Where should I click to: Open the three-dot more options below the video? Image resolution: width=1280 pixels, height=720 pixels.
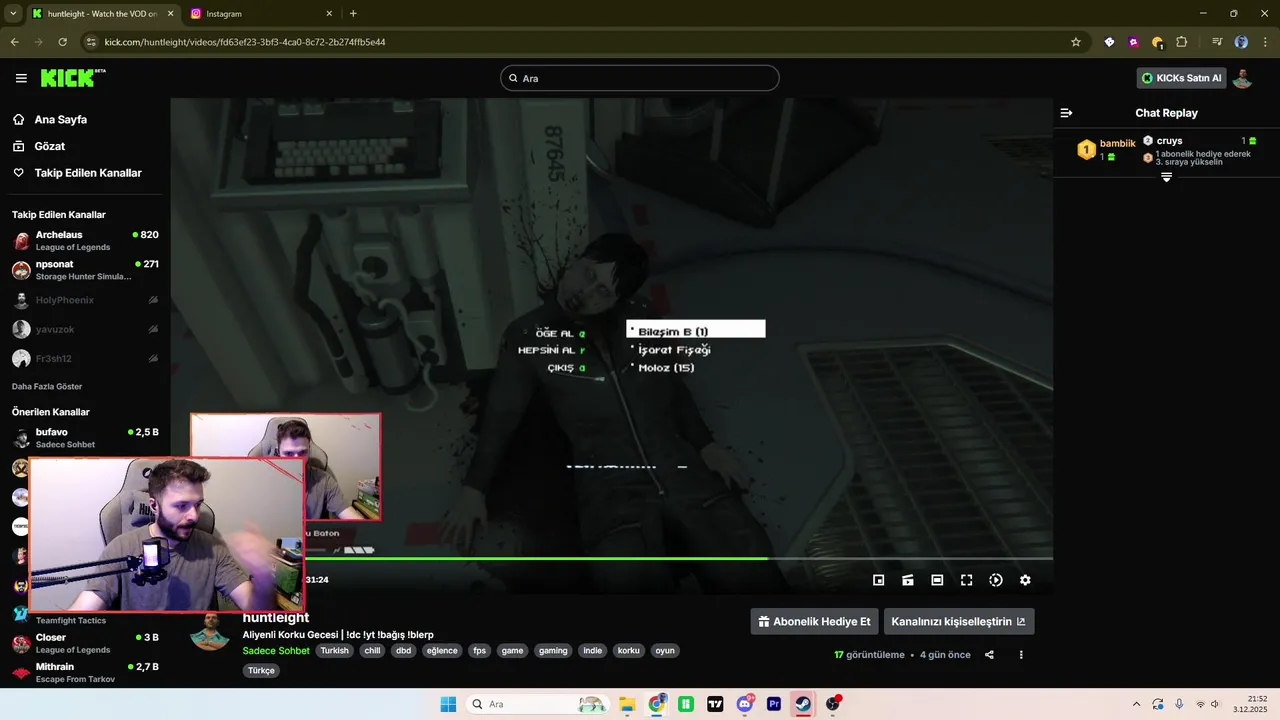[x=1021, y=655]
